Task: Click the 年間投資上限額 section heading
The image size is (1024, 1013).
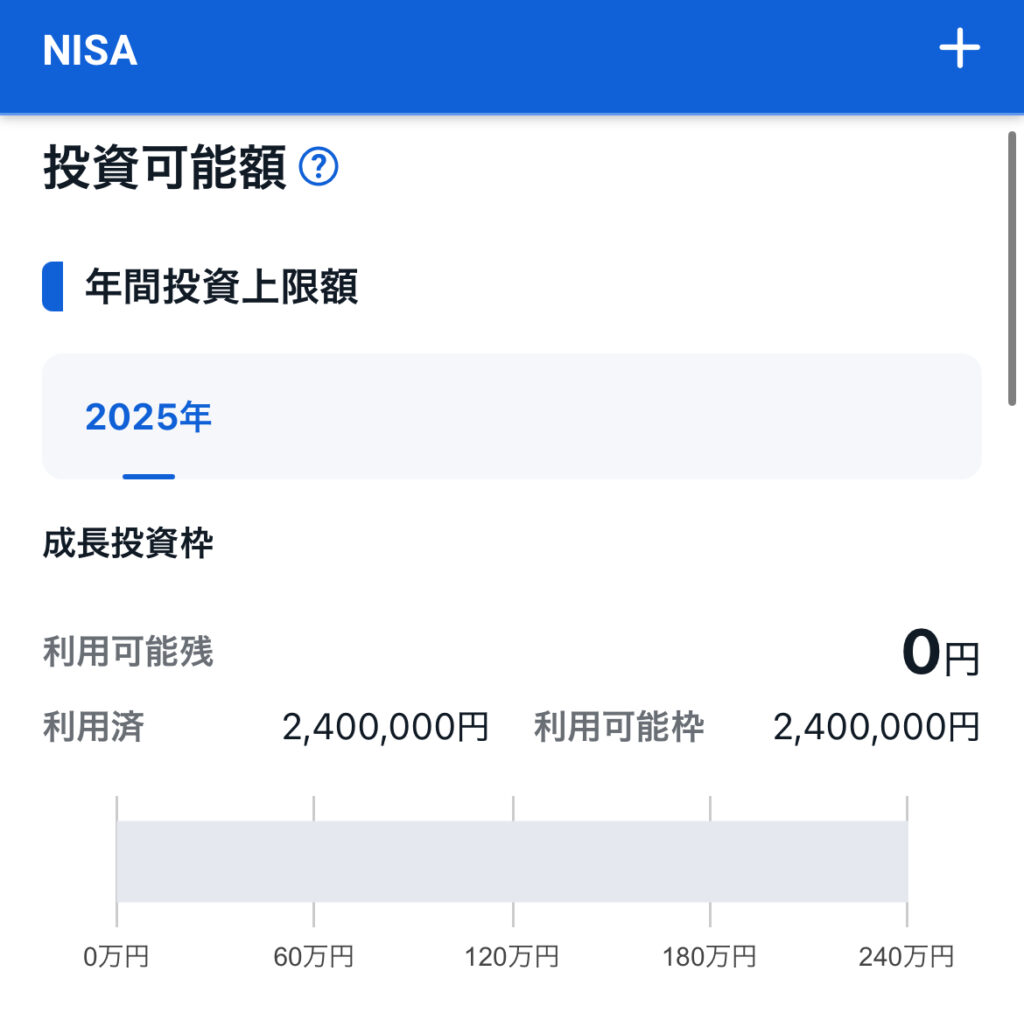Action: tap(221, 288)
